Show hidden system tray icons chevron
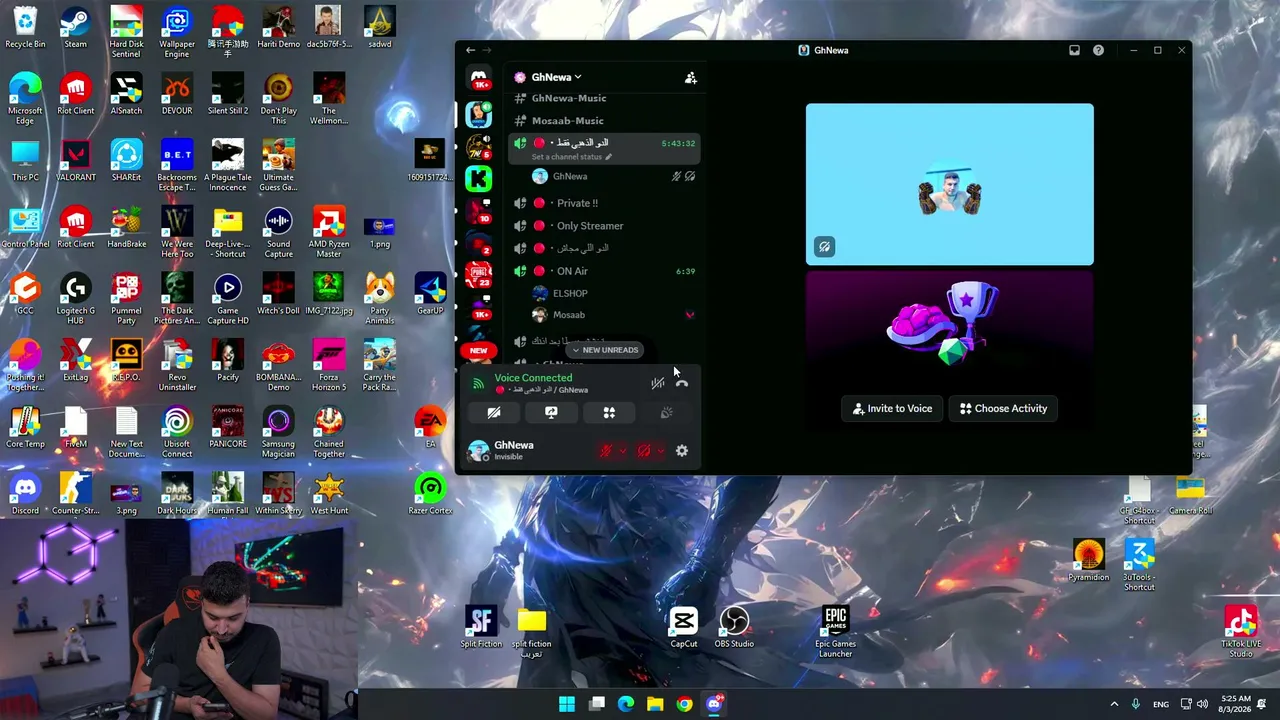The height and width of the screenshot is (720, 1280). (x=1114, y=704)
